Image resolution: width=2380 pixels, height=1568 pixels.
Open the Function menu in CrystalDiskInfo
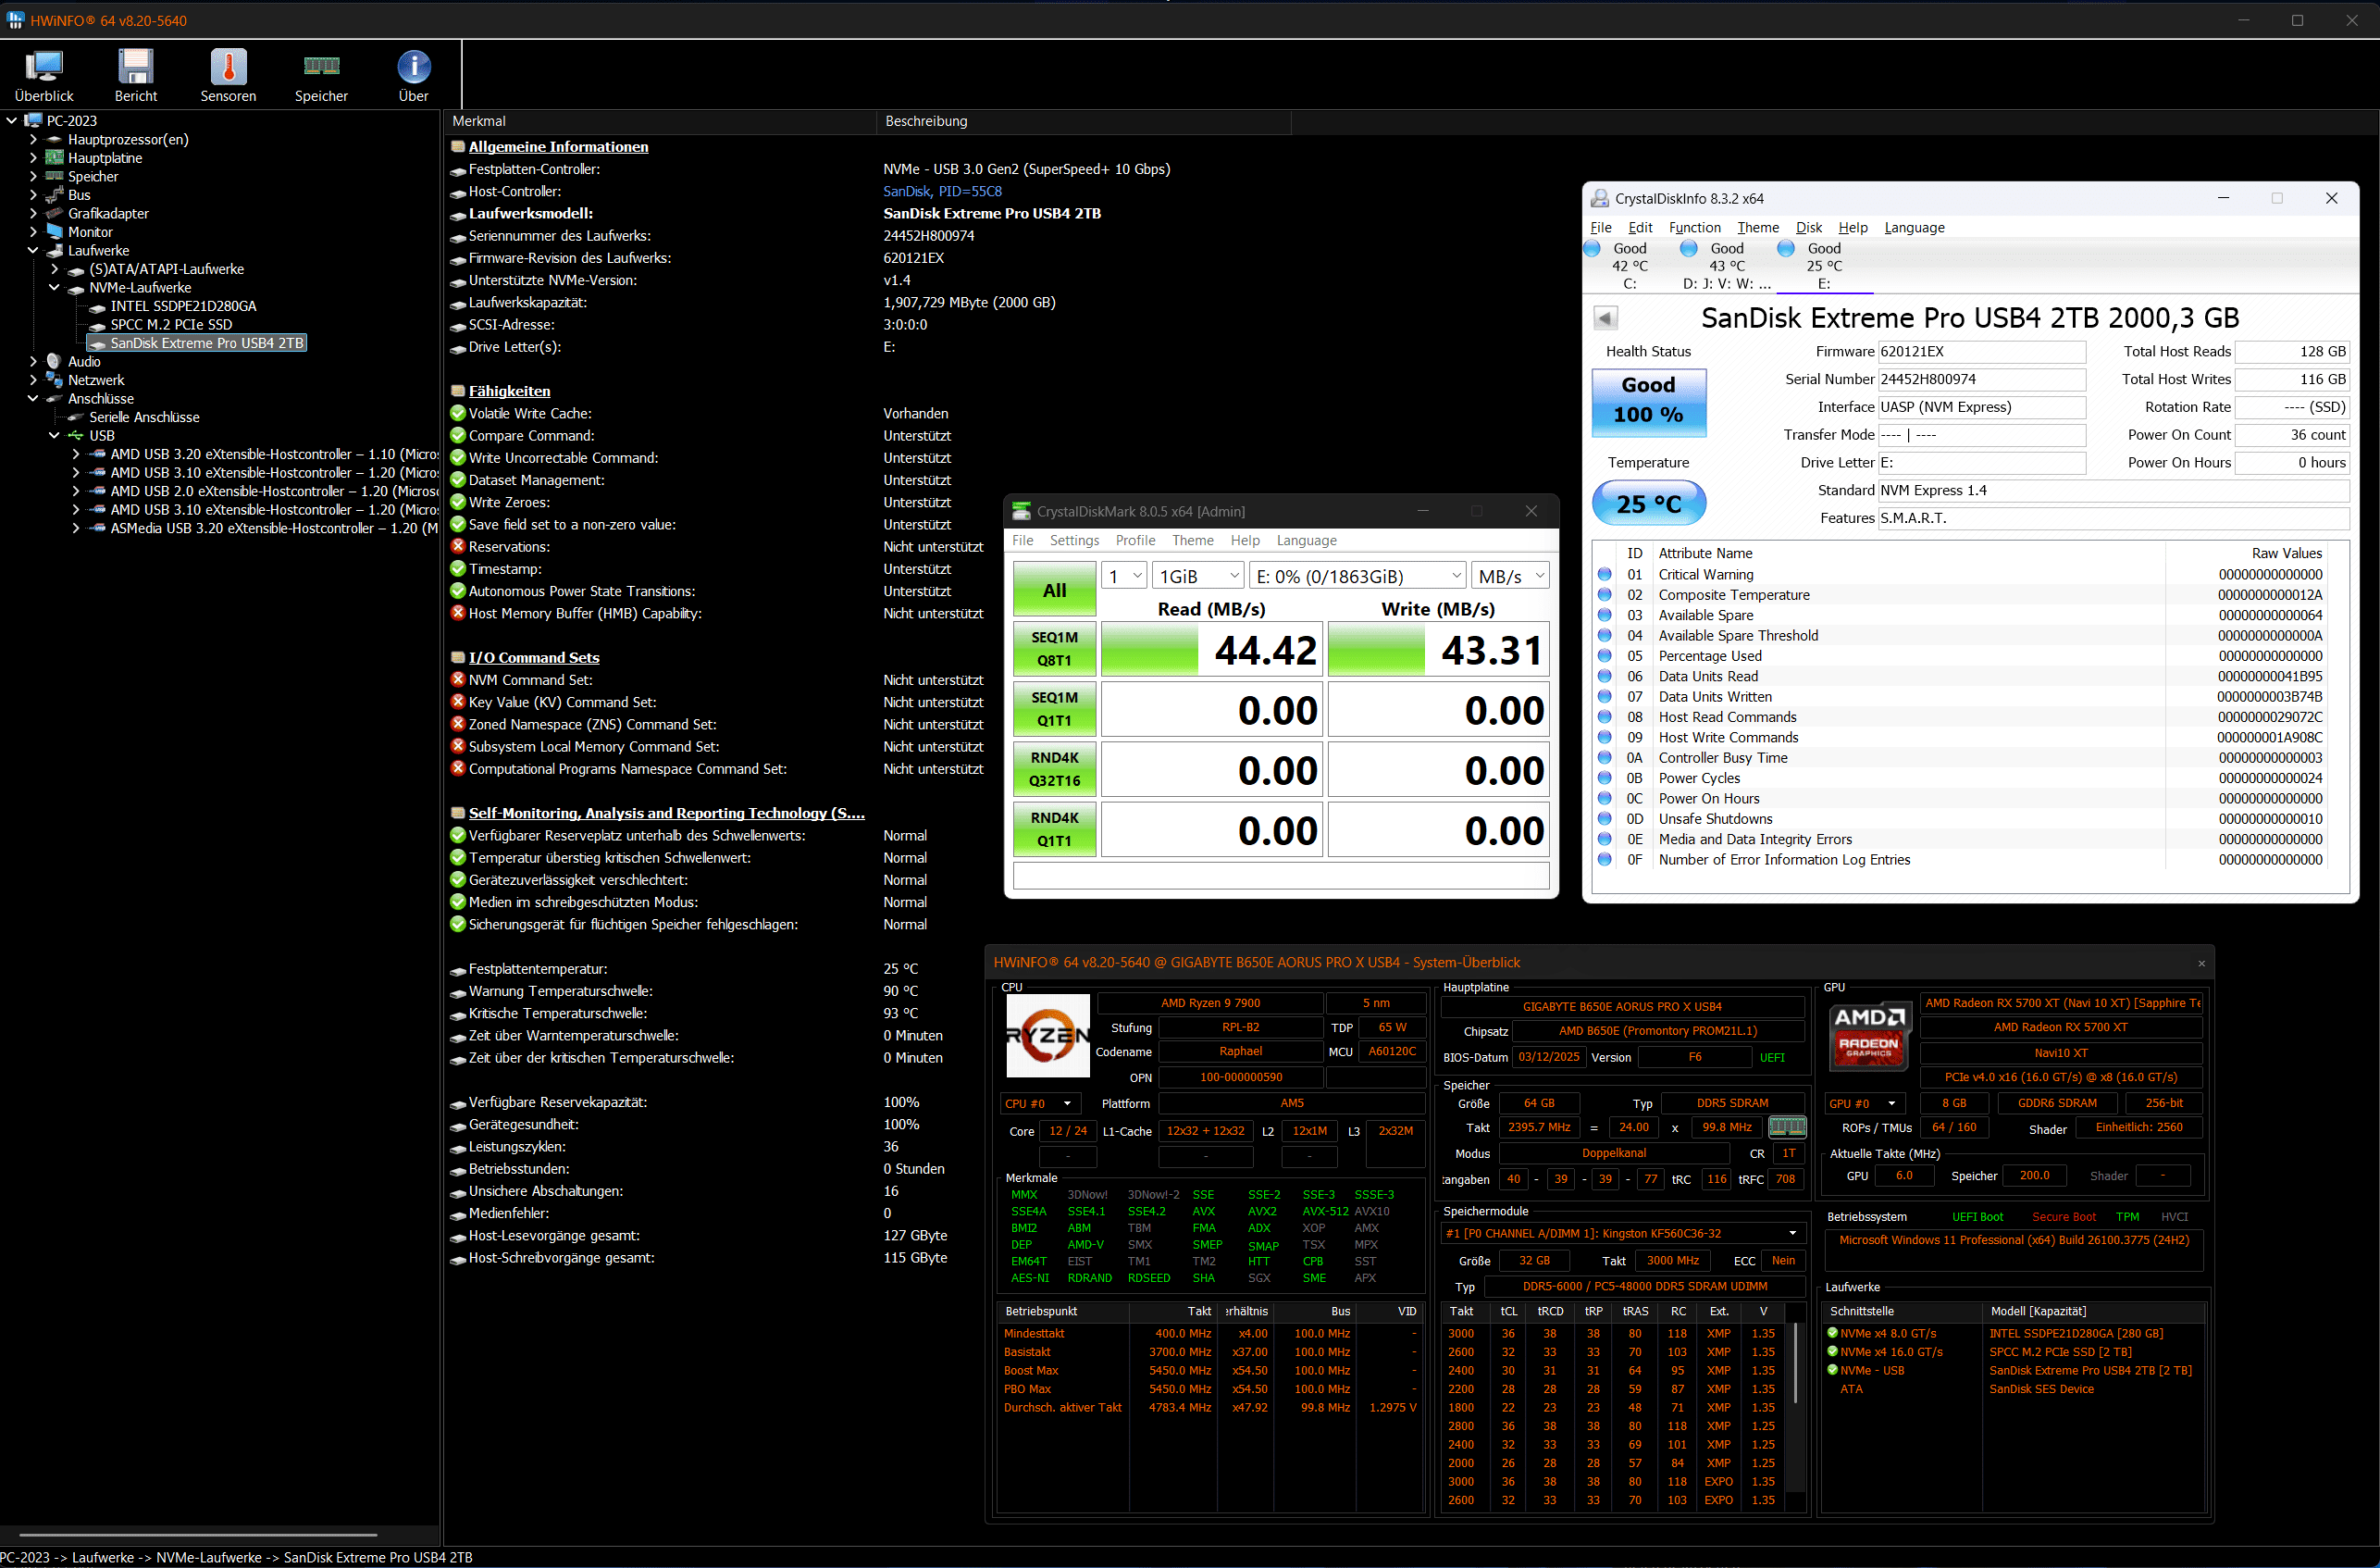pyautogui.click(x=1694, y=228)
